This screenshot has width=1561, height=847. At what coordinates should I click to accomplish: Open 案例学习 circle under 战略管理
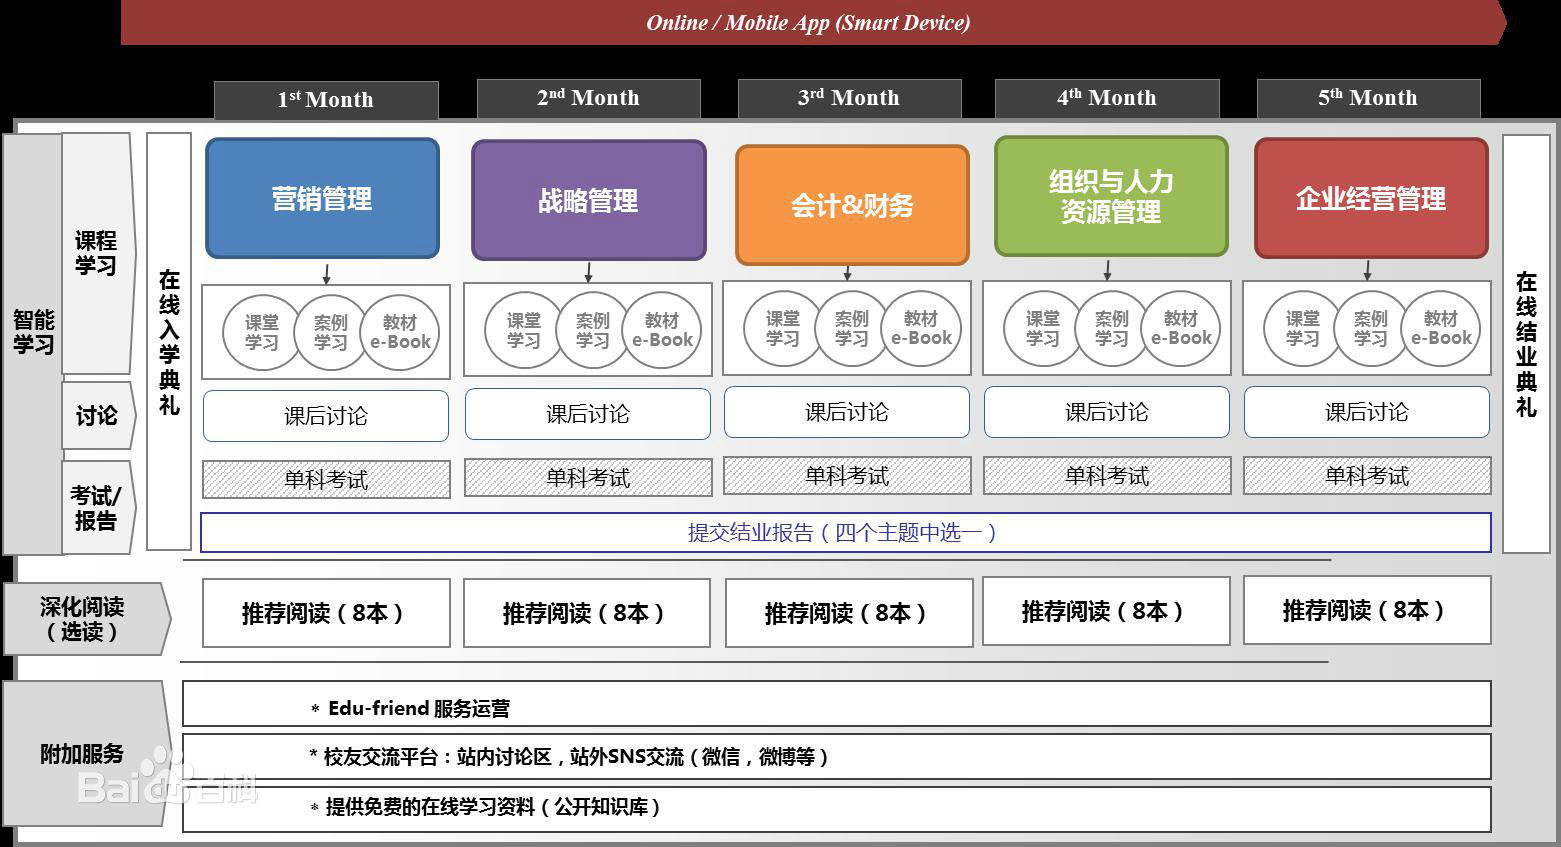coord(590,331)
